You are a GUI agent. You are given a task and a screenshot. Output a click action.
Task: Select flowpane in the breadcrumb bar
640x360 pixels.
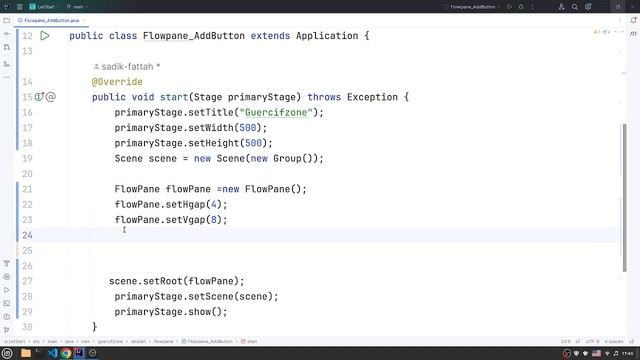[163, 341]
